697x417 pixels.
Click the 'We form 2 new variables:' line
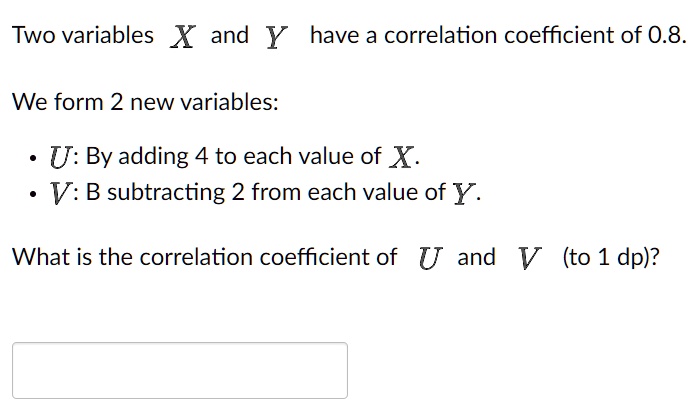tap(145, 102)
